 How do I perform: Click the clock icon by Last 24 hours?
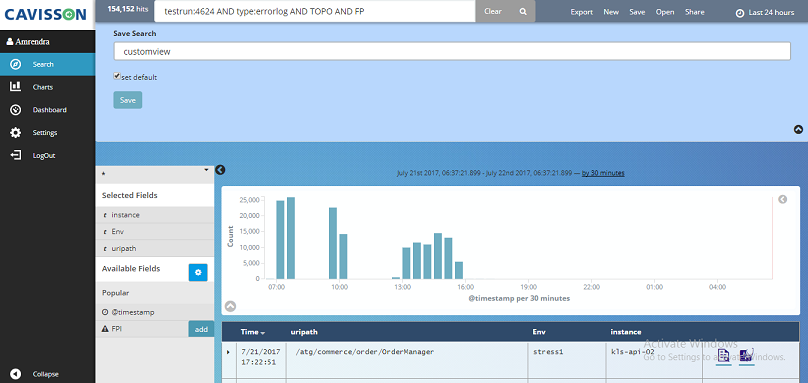pos(740,13)
